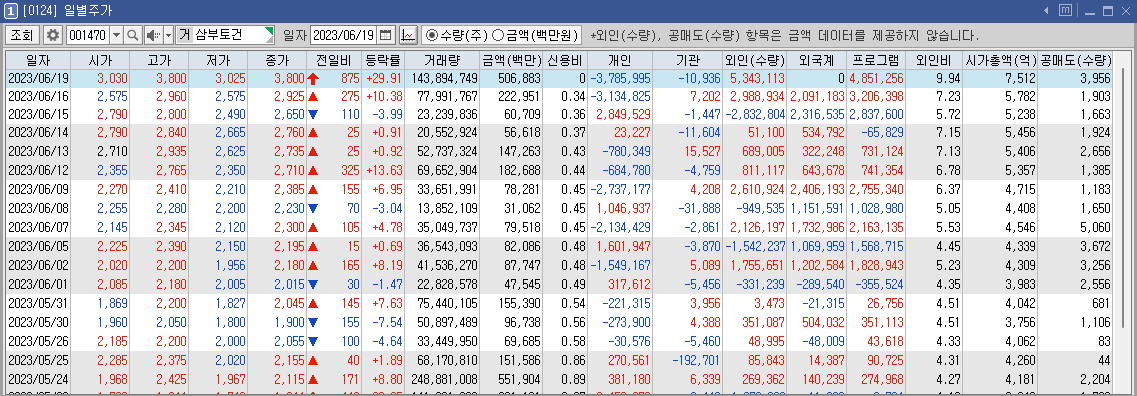
Task: Click volume value 143,894,749
Action: point(444,78)
